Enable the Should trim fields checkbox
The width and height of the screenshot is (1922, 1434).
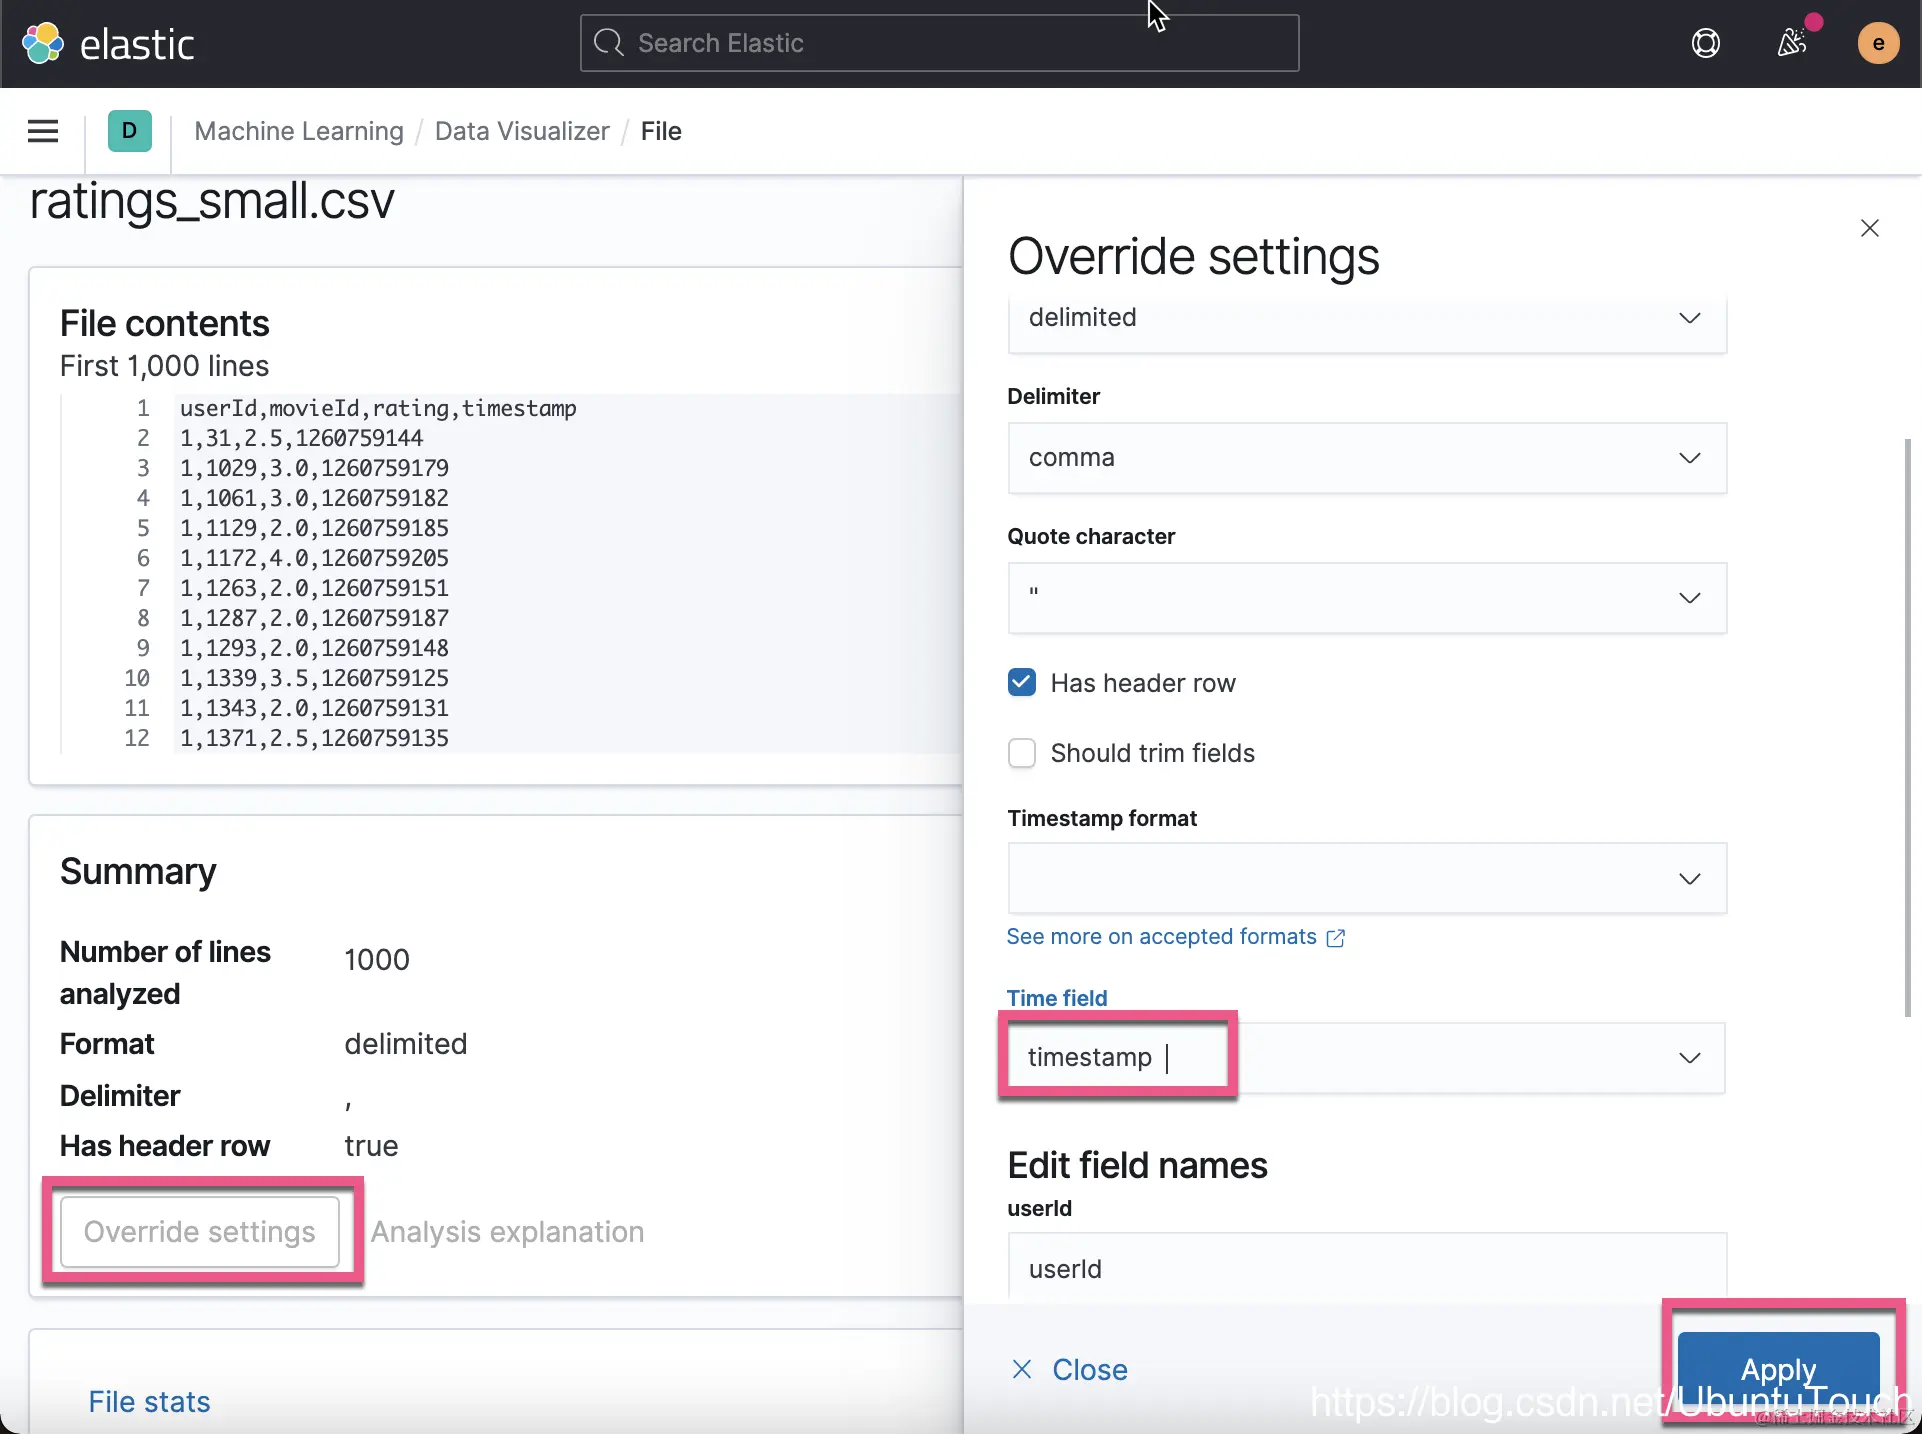point(1021,753)
